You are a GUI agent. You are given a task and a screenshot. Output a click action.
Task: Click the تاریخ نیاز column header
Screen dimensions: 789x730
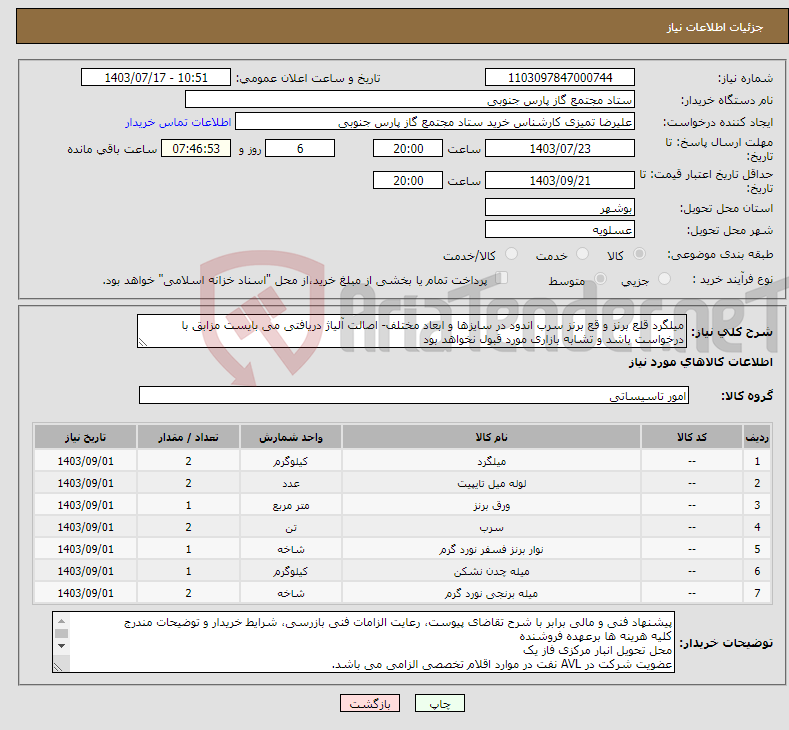[86, 437]
